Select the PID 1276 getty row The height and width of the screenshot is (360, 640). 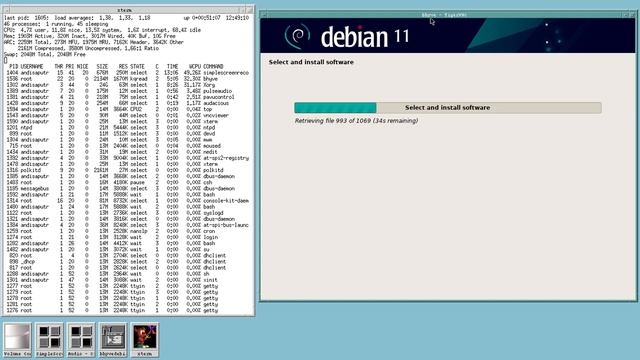[128, 310]
